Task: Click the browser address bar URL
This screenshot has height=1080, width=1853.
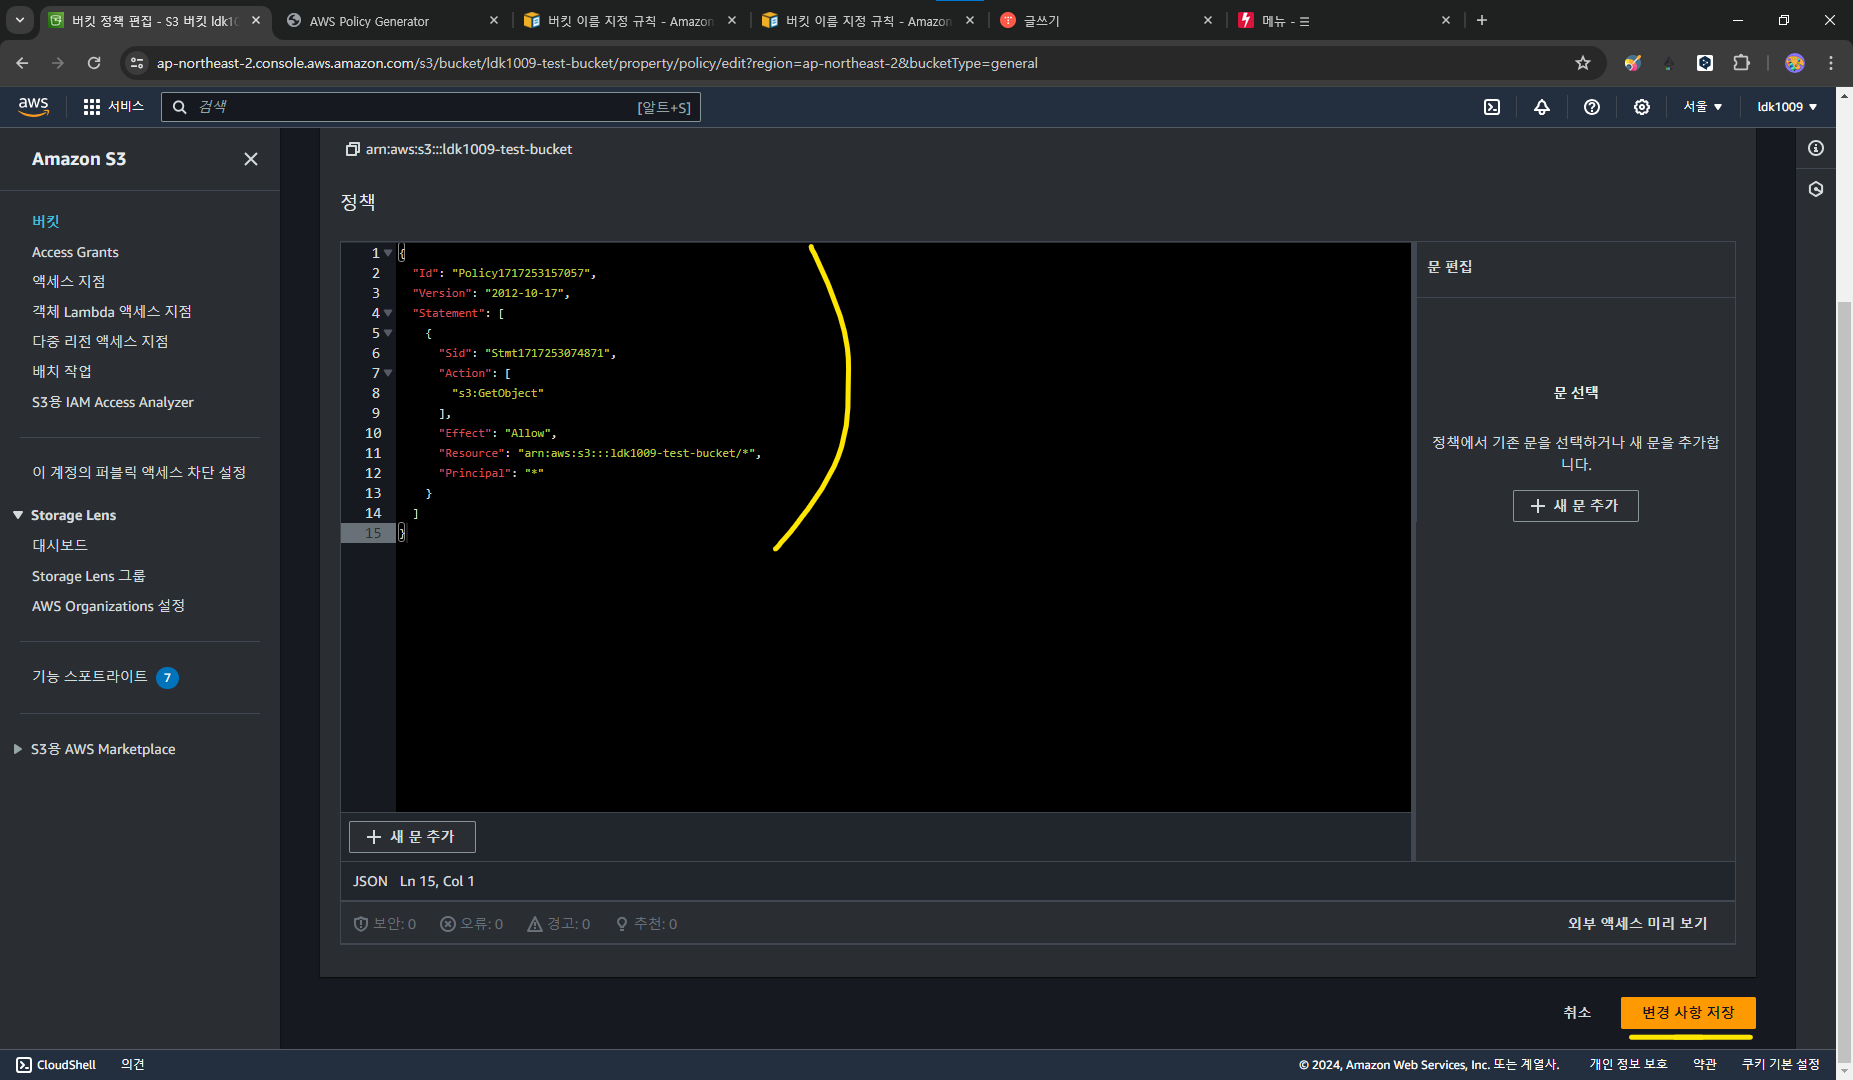Action: click(x=597, y=63)
